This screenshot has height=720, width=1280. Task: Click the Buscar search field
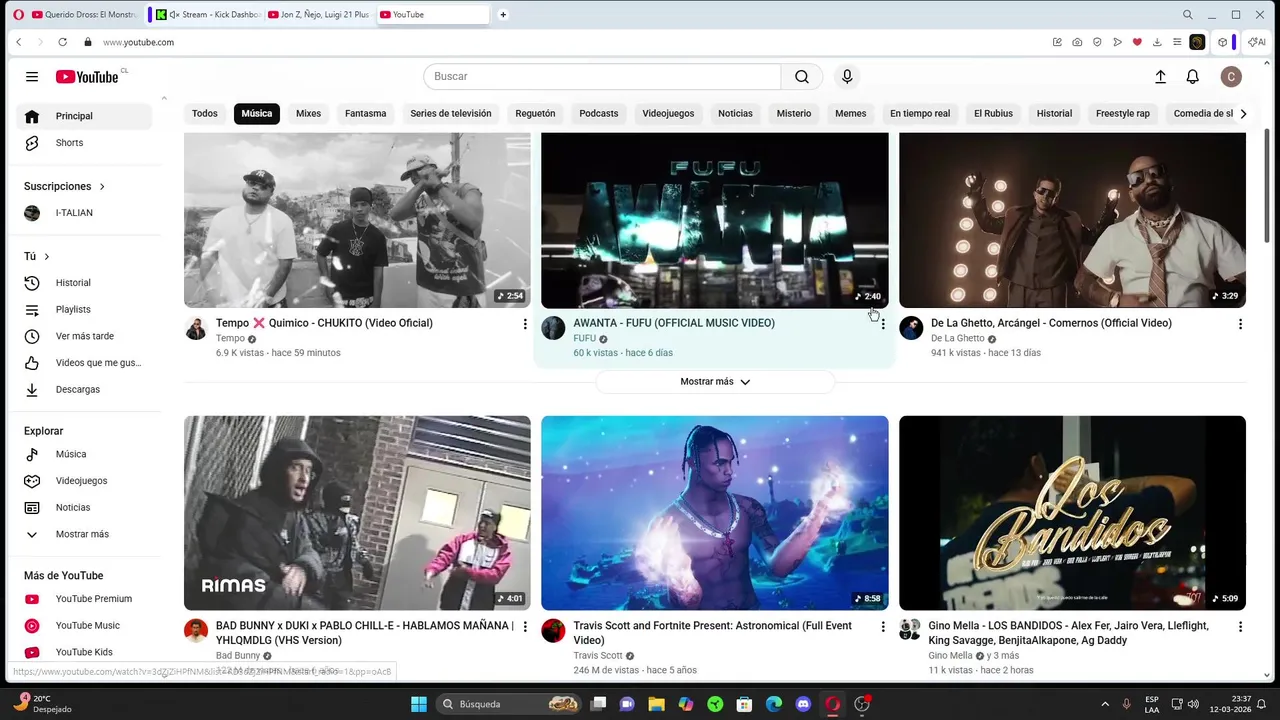click(x=602, y=77)
